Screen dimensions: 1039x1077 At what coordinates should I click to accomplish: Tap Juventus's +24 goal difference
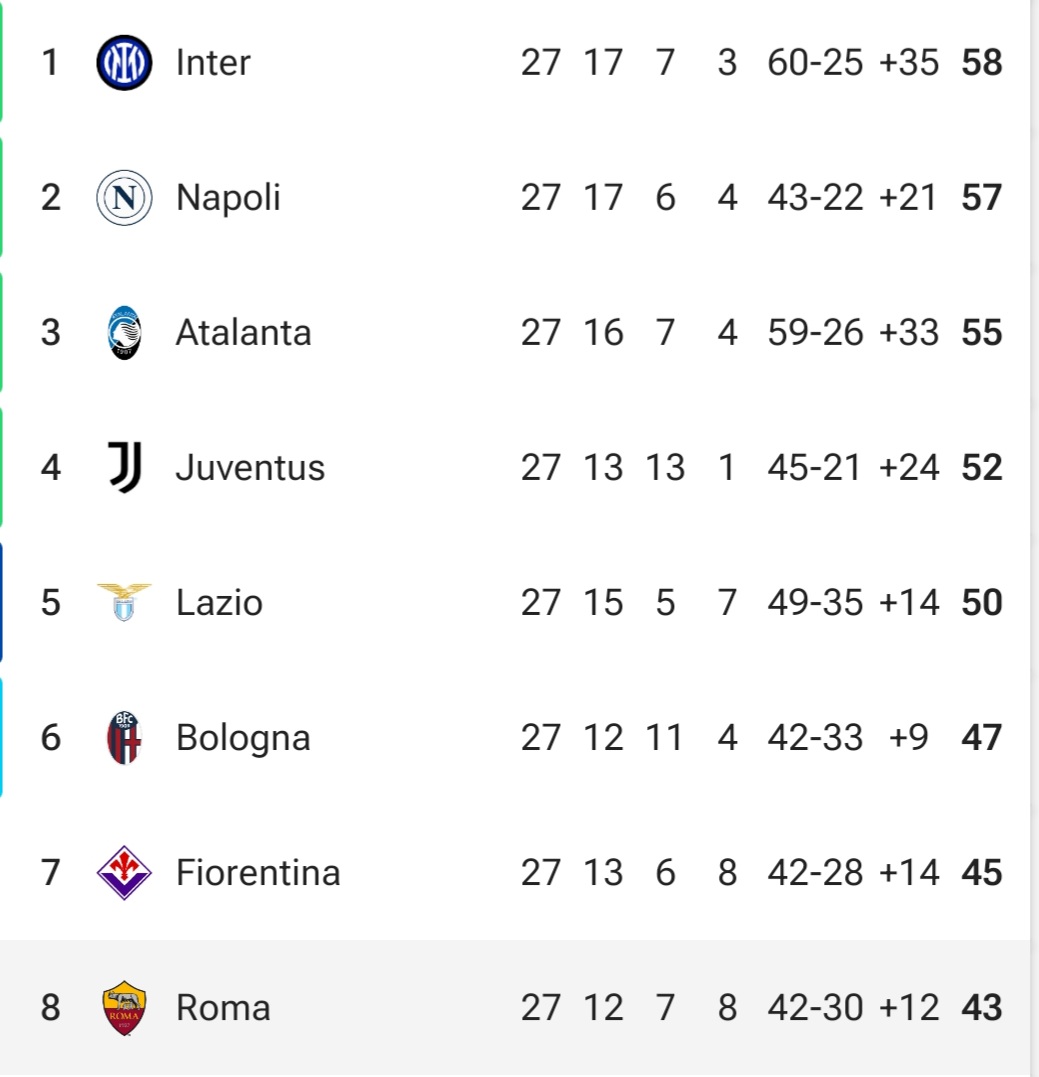click(x=909, y=468)
